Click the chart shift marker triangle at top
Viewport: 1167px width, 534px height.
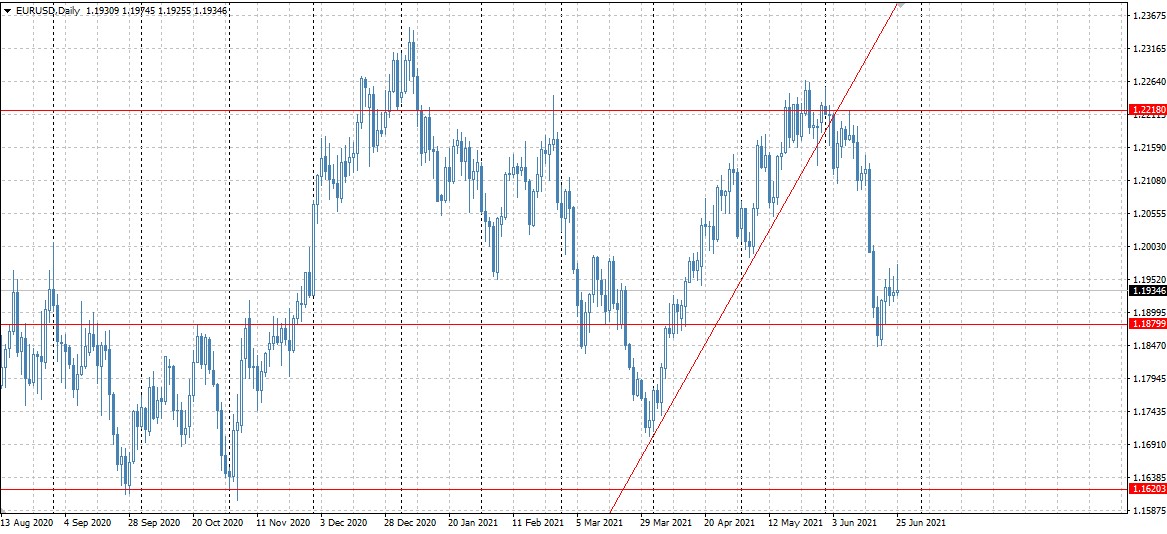tap(901, 4)
